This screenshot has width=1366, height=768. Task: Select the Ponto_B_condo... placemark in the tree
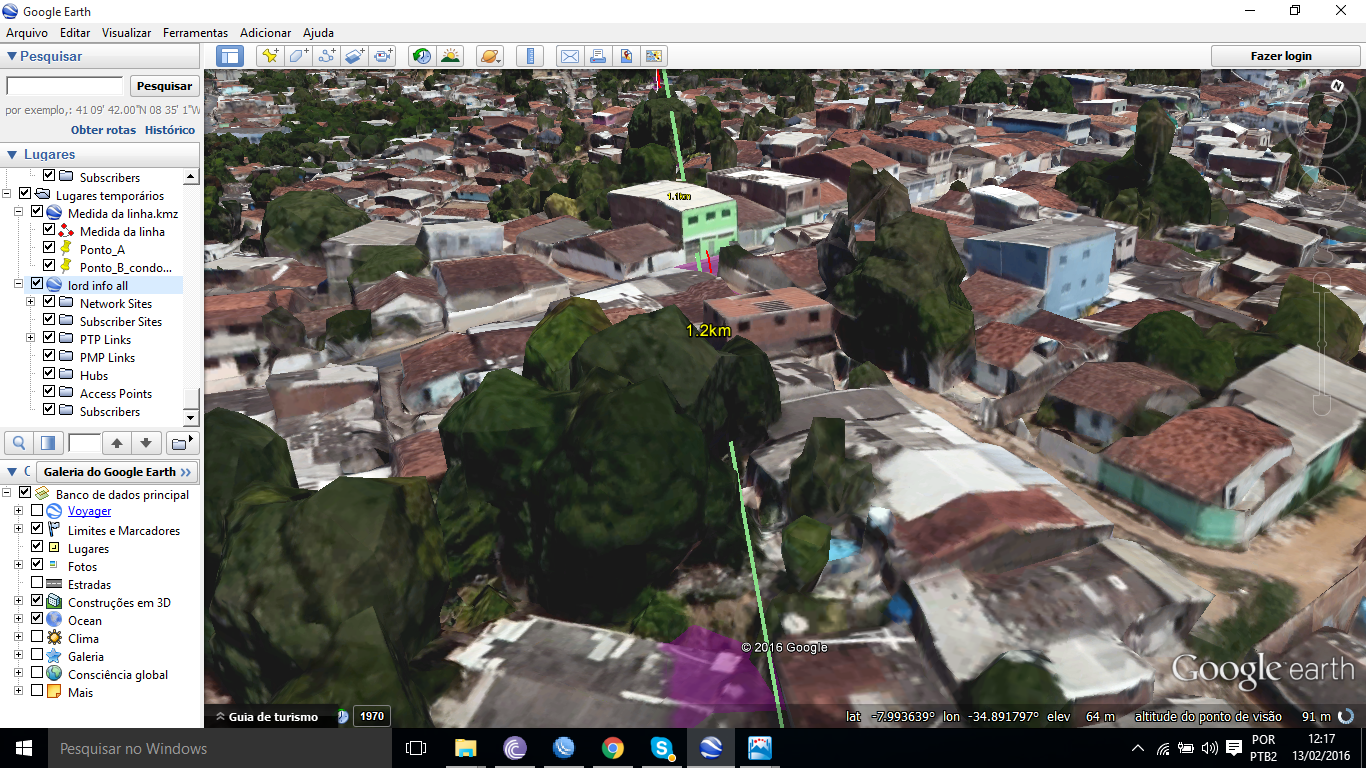pyautogui.click(x=126, y=267)
